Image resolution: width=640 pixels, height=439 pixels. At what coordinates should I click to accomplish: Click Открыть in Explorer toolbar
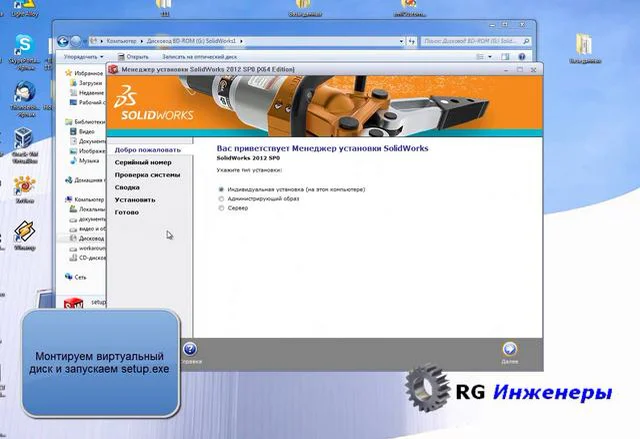pos(133,57)
